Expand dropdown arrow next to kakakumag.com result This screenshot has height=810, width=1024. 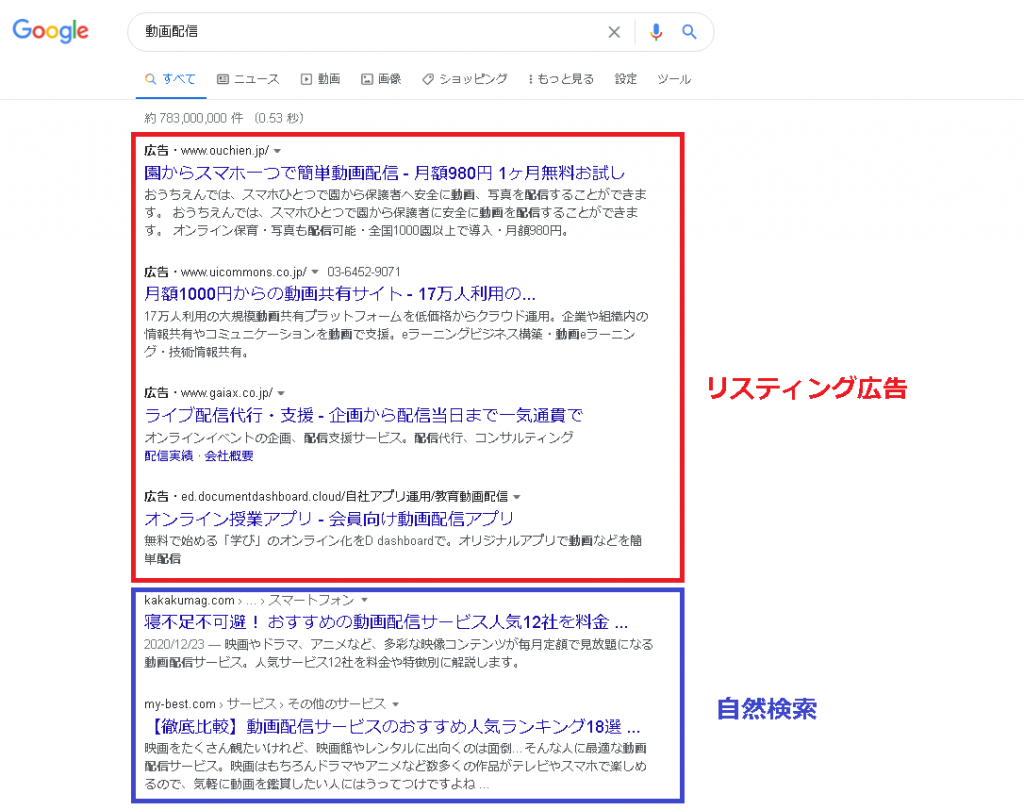click(x=364, y=600)
